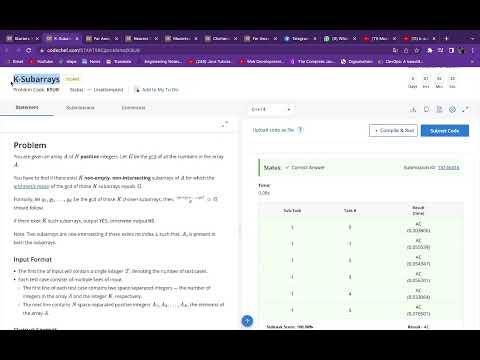This screenshot has height=360, width=480.
Task: Close the K-Subarrays browser tab
Action: (x=77, y=39)
